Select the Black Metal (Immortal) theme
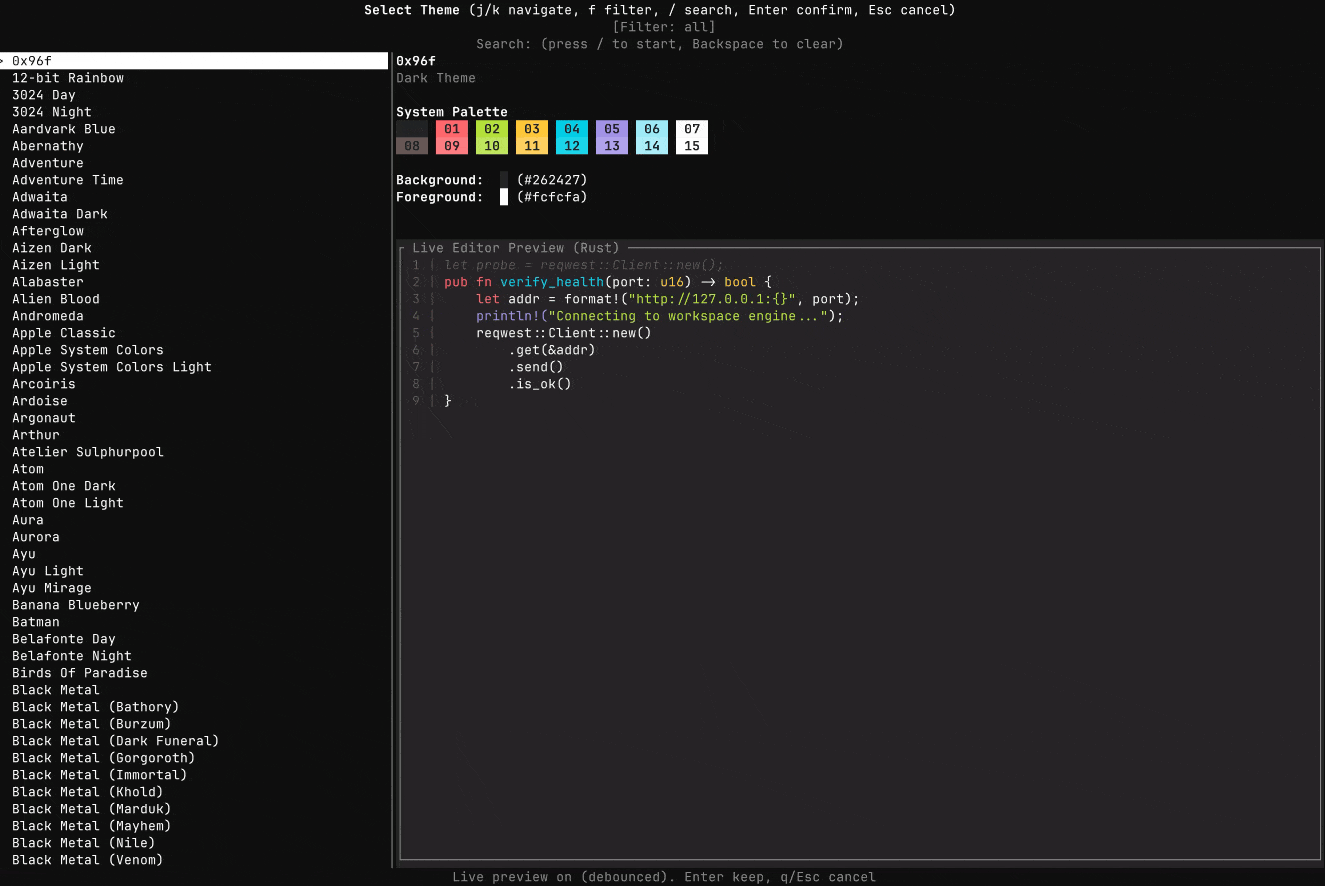 point(100,775)
